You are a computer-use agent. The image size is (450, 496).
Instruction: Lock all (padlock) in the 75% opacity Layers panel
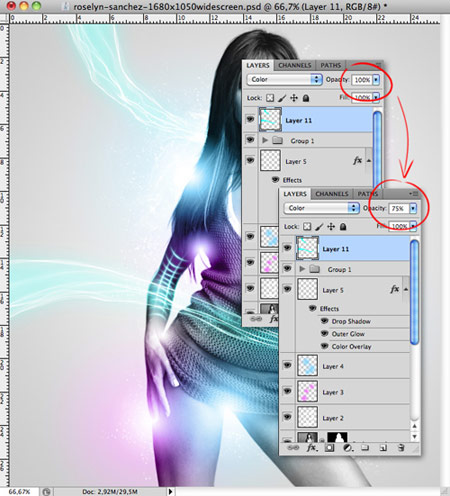[x=343, y=227]
